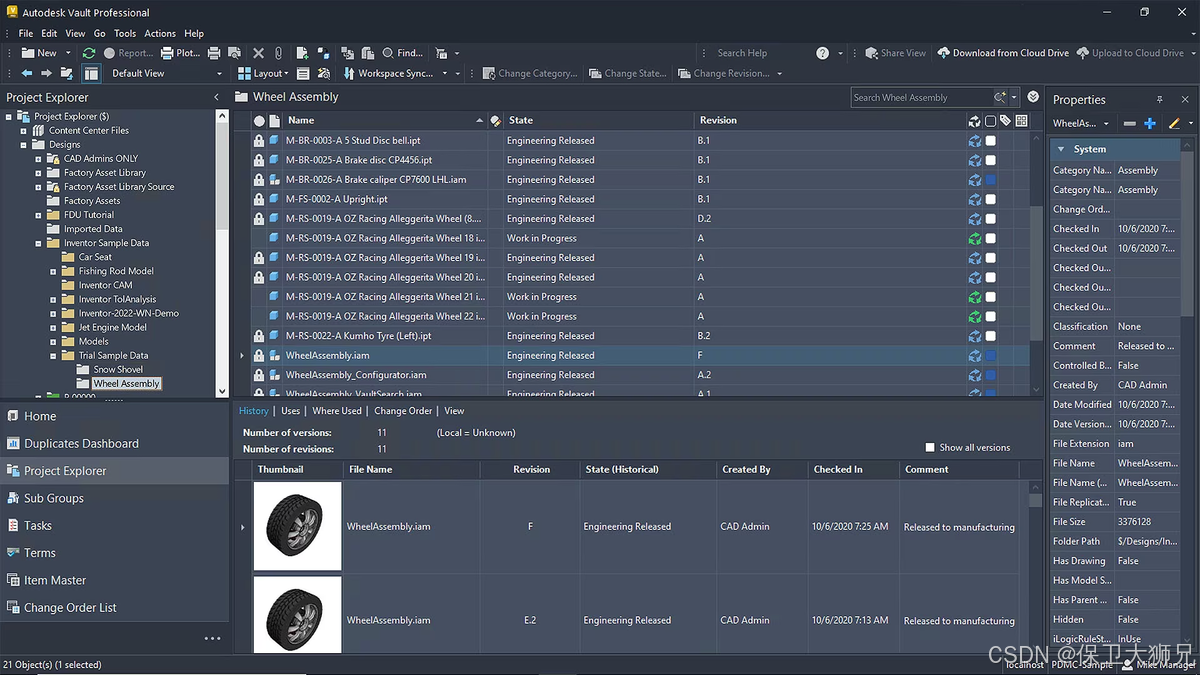Click Change Revision button
This screenshot has height=675, width=1200.
pyautogui.click(x=724, y=73)
